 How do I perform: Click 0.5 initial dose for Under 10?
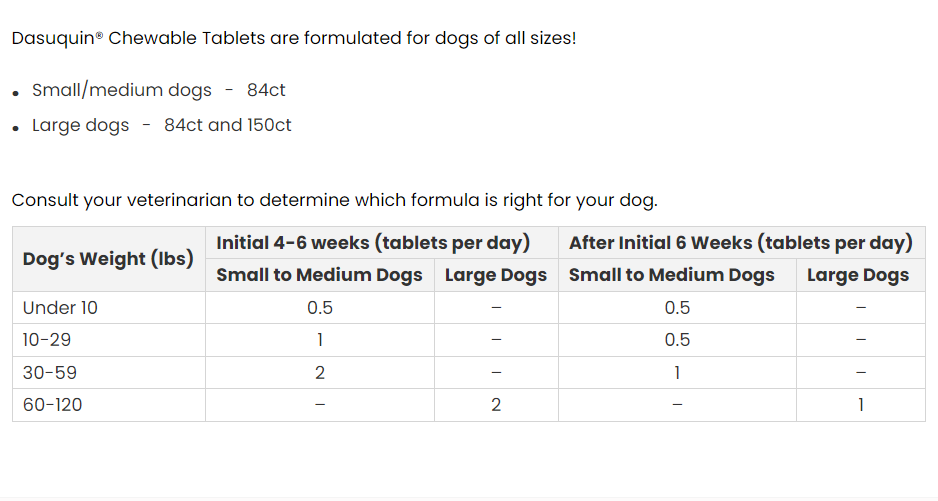[x=320, y=308]
